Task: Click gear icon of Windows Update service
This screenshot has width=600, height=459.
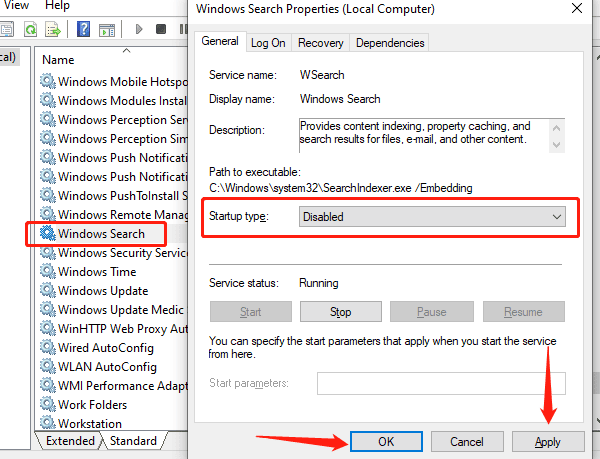Action: pyautogui.click(x=48, y=290)
